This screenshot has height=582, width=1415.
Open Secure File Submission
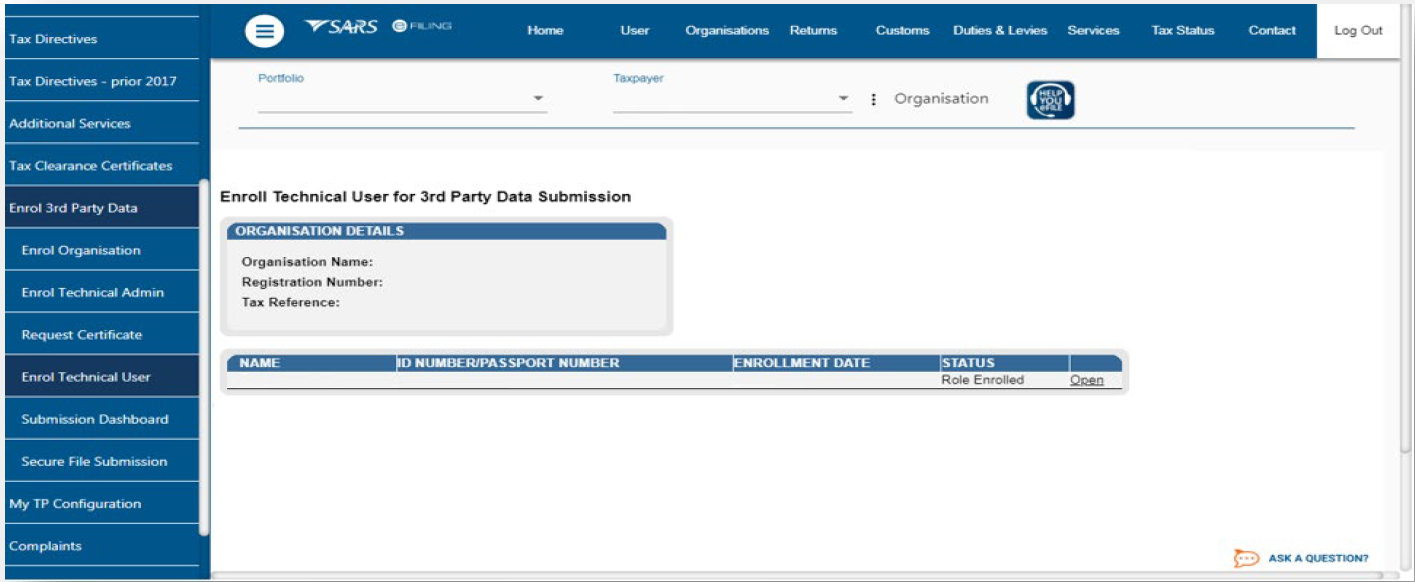coord(100,461)
